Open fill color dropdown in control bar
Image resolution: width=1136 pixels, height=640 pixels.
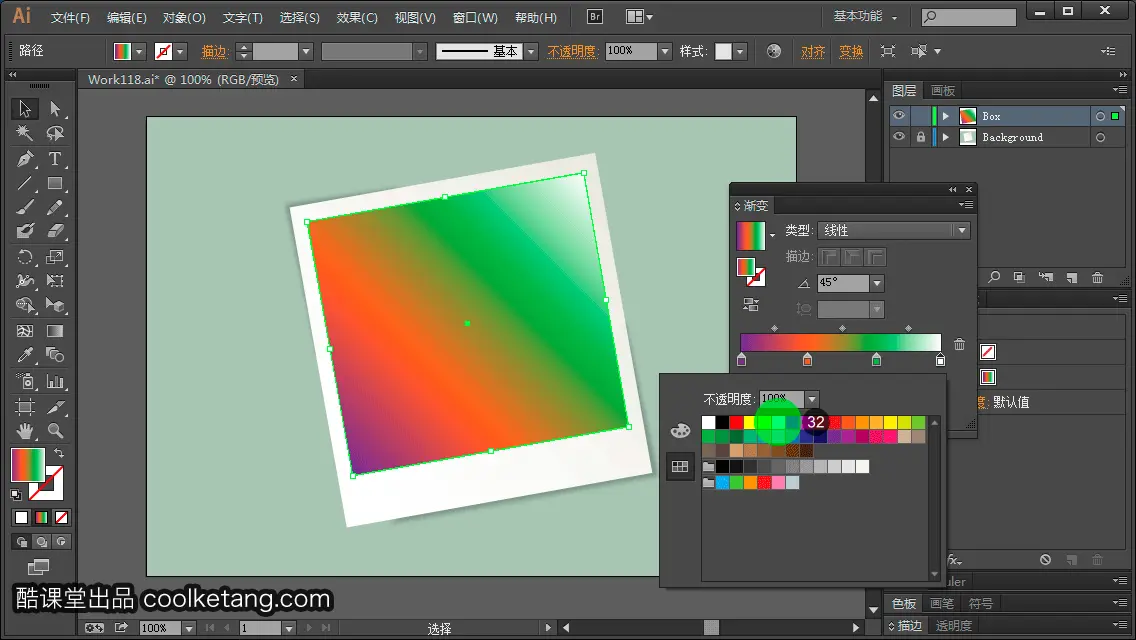(x=138, y=51)
